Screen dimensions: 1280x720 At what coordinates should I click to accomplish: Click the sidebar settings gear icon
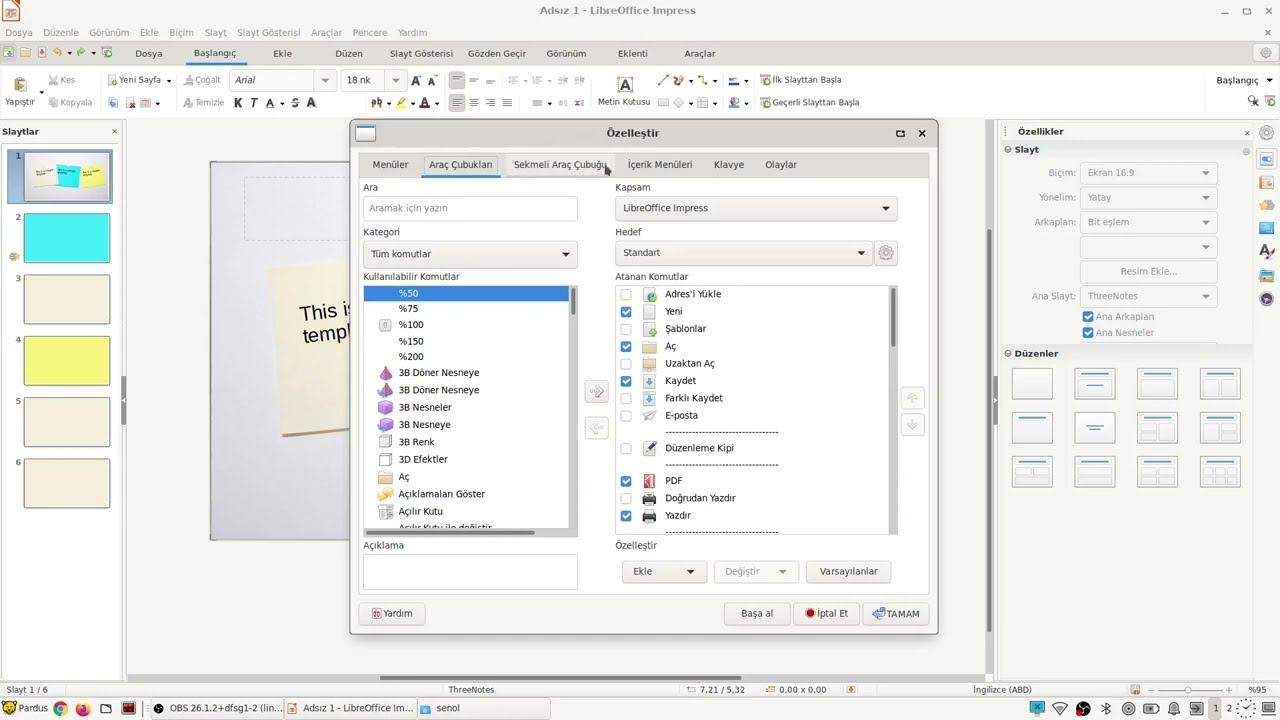coord(1266,132)
